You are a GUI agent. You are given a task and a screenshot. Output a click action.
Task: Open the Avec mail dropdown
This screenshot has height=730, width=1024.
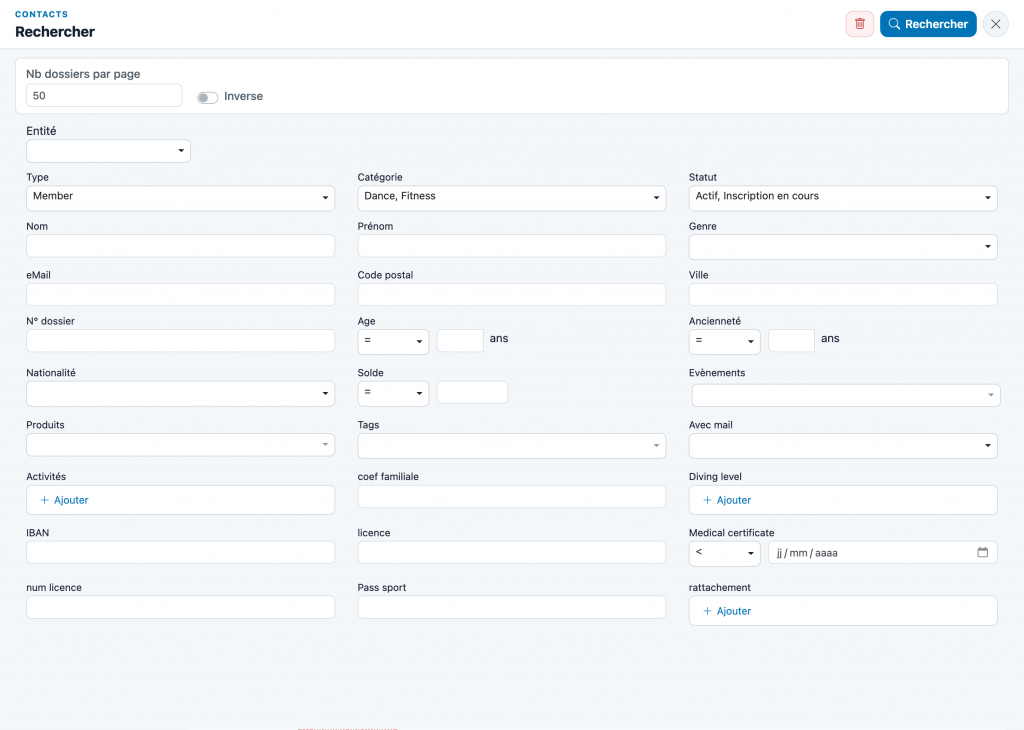pos(842,446)
